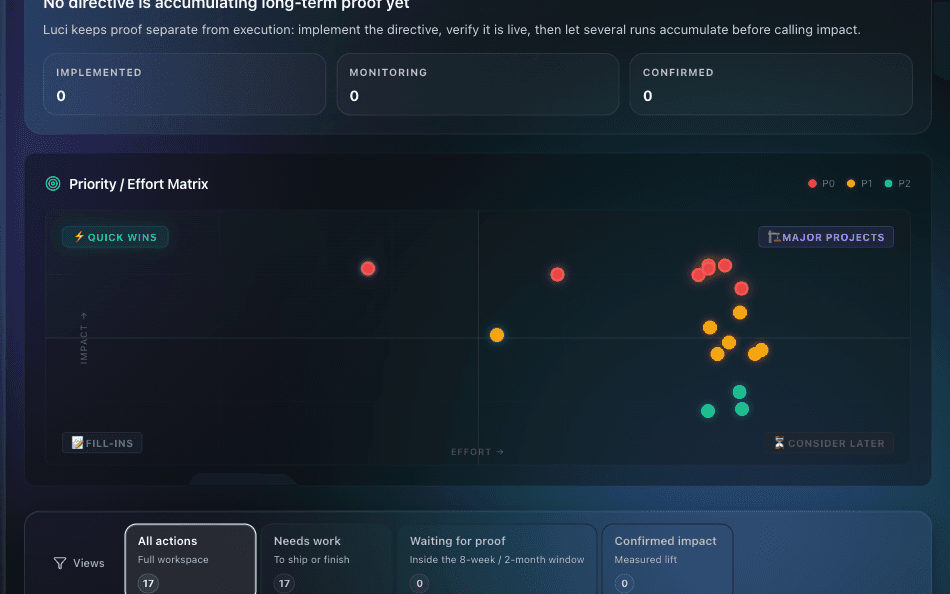Toggle the red P0 legend marker
This screenshot has height=594, width=950.
pos(811,183)
